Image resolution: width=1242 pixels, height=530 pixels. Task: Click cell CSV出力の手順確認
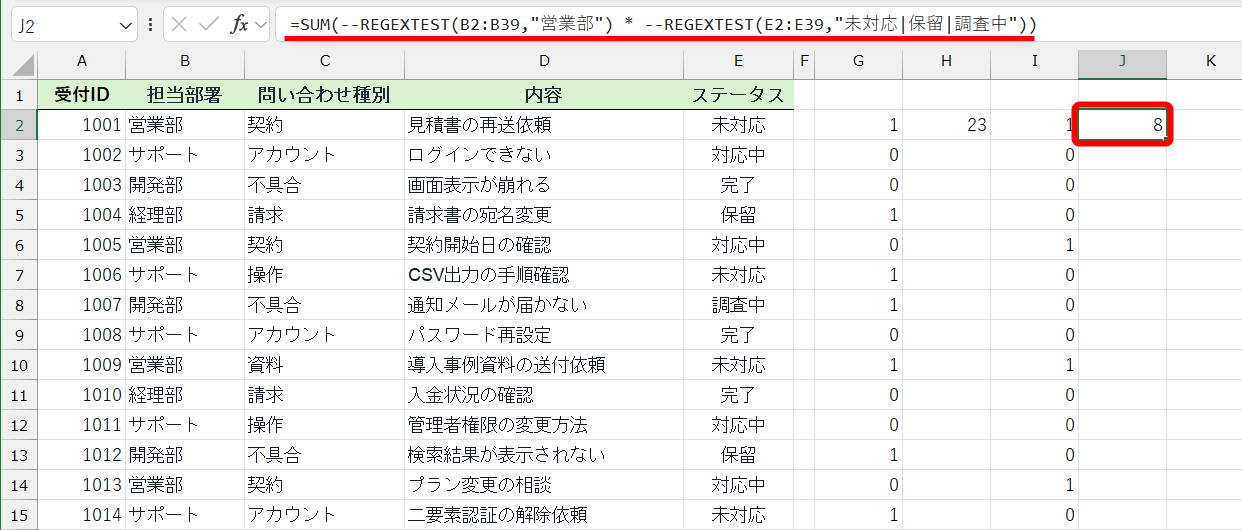(544, 275)
